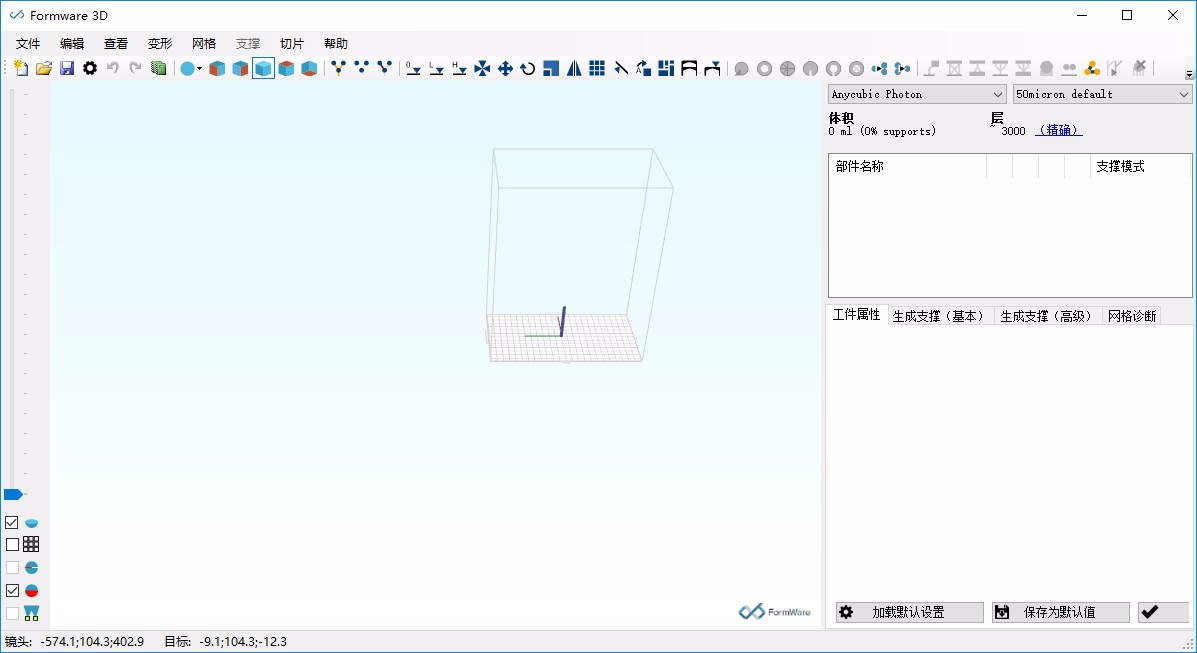This screenshot has width=1197, height=653.
Task: Click the cube view icon with red bottom face
Action: click(x=309, y=69)
